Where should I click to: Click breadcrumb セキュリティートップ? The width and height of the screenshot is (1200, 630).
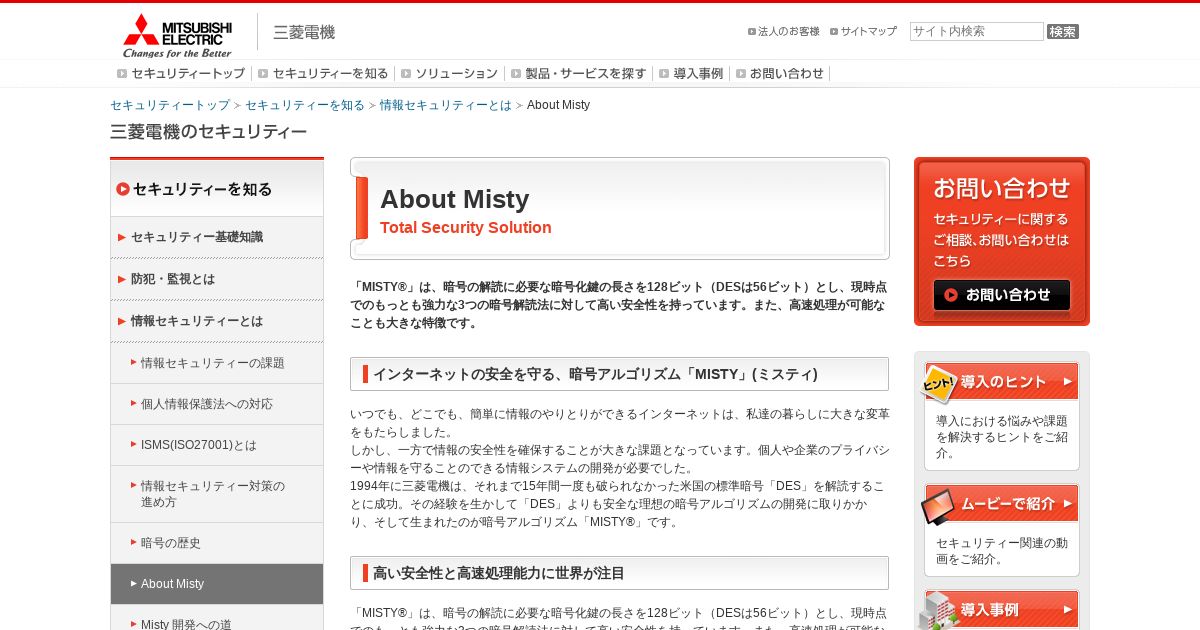[x=170, y=105]
